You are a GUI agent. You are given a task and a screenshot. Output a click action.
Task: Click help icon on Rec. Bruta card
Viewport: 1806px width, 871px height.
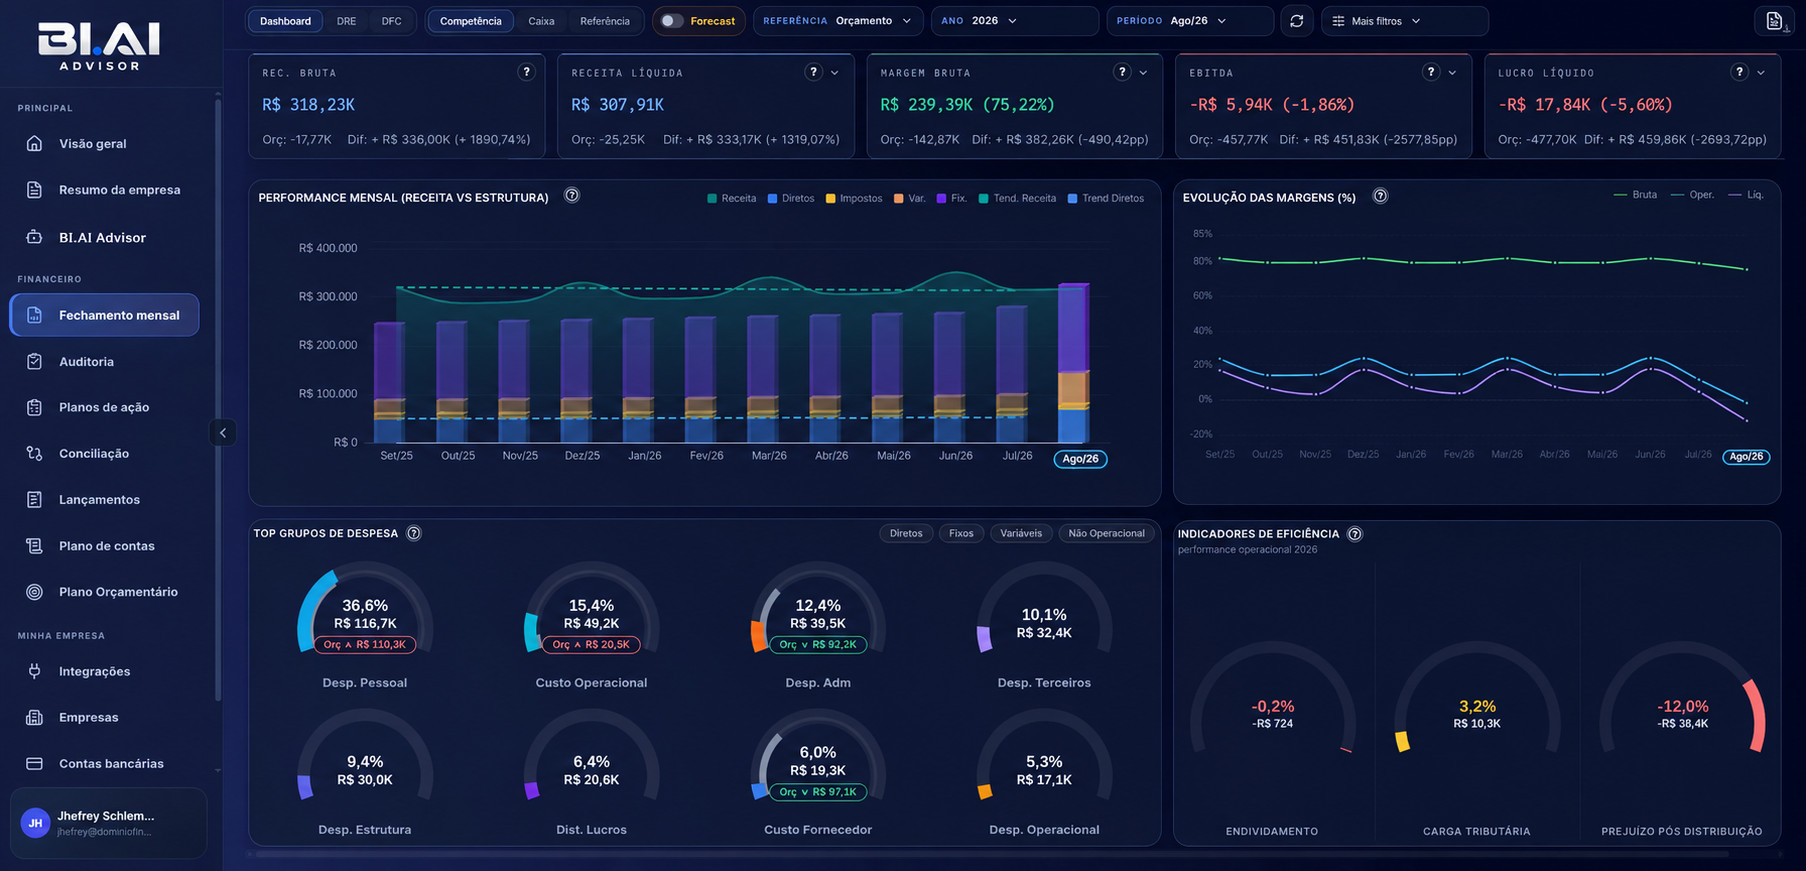tap(526, 72)
